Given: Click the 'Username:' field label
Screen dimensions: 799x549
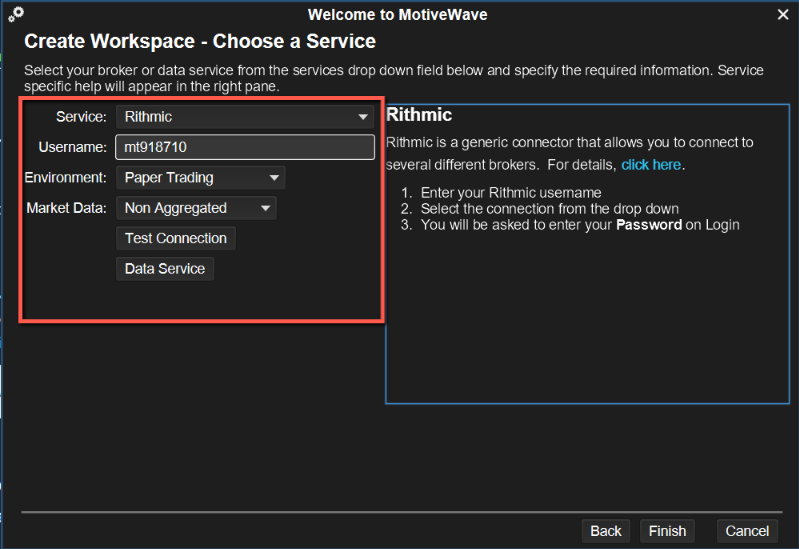Looking at the screenshot, I should [72, 147].
